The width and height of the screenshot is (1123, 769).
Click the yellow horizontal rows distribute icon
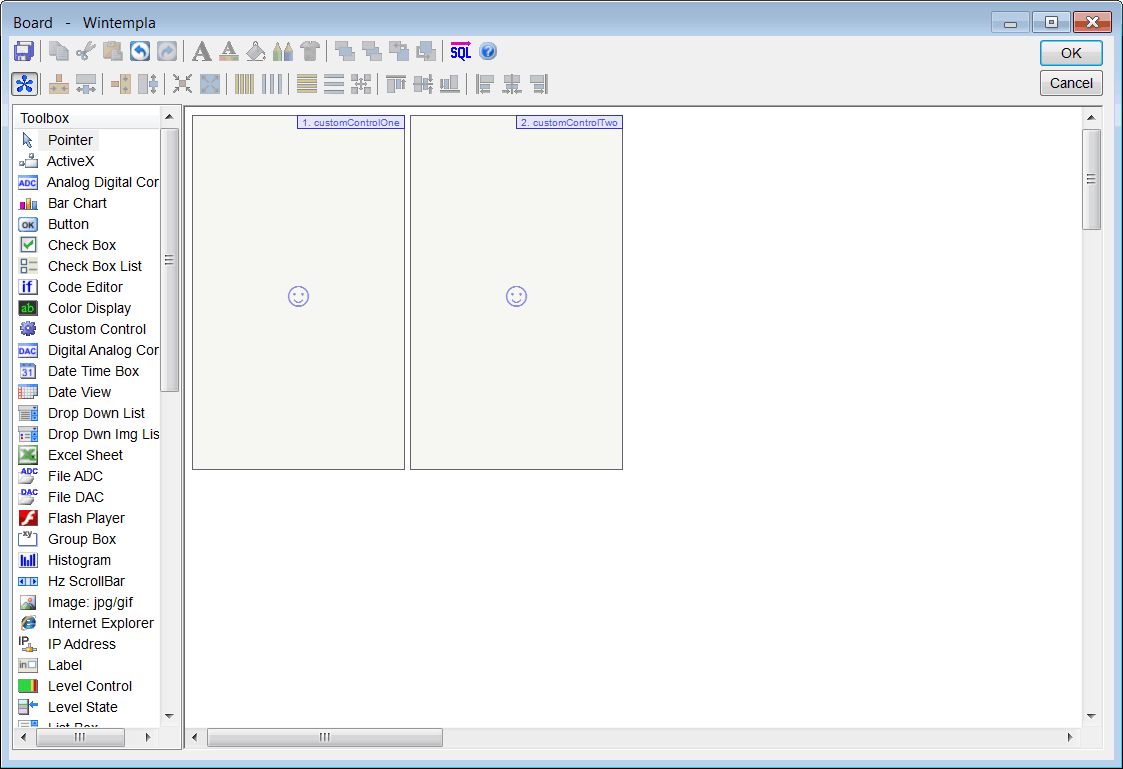(307, 84)
